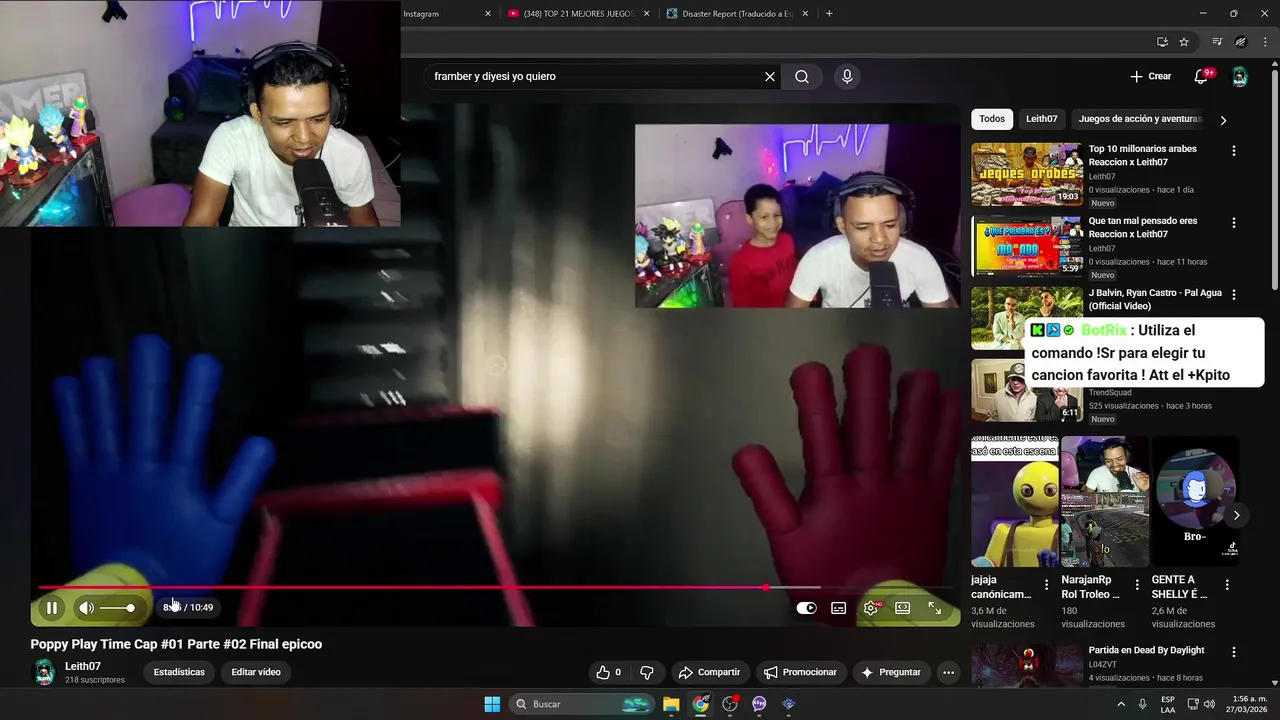Start voice search with the microphone icon

(847, 76)
